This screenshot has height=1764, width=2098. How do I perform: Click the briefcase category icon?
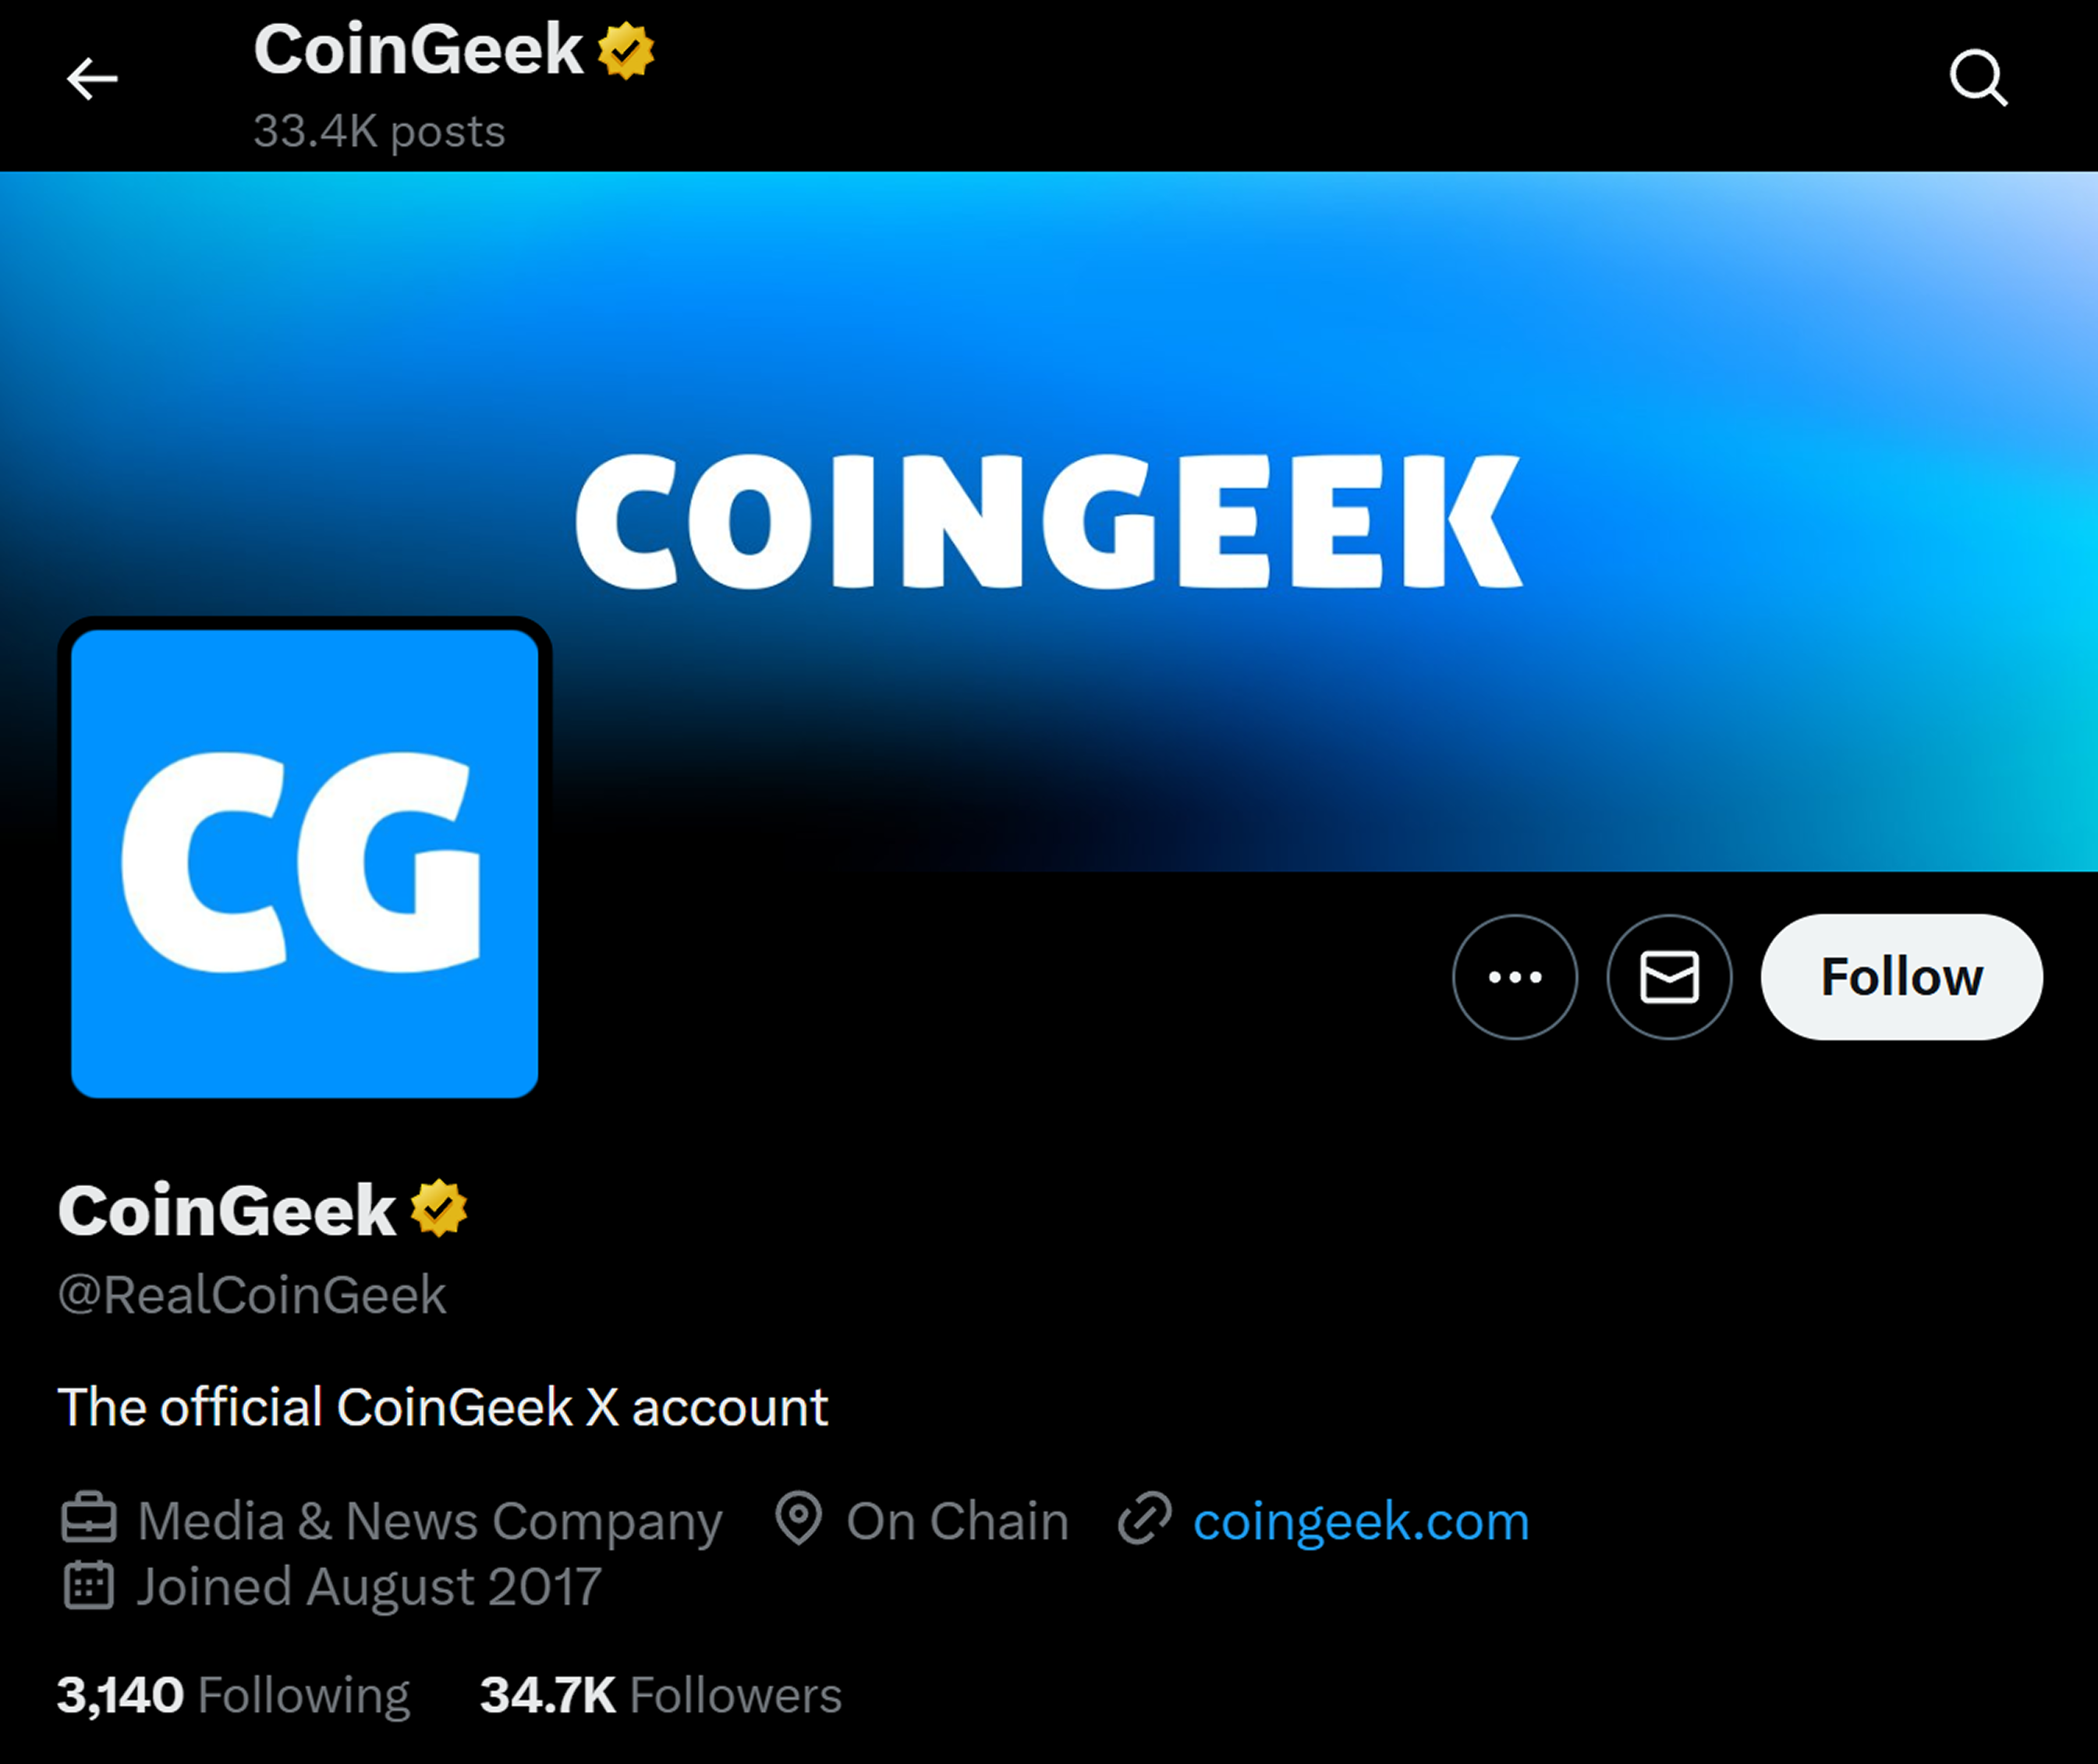pos(89,1519)
